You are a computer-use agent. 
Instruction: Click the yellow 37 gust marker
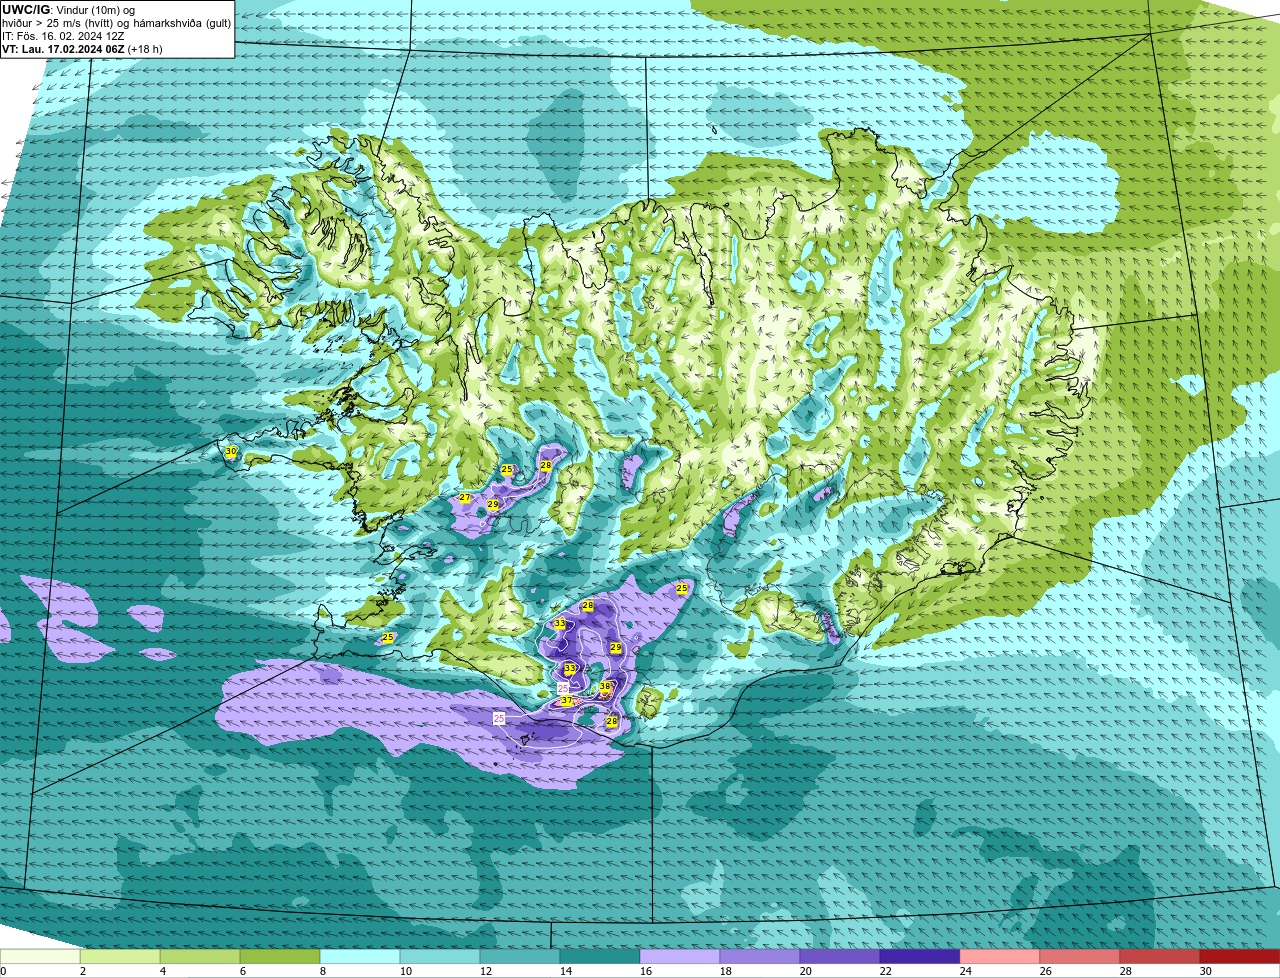pyautogui.click(x=567, y=701)
